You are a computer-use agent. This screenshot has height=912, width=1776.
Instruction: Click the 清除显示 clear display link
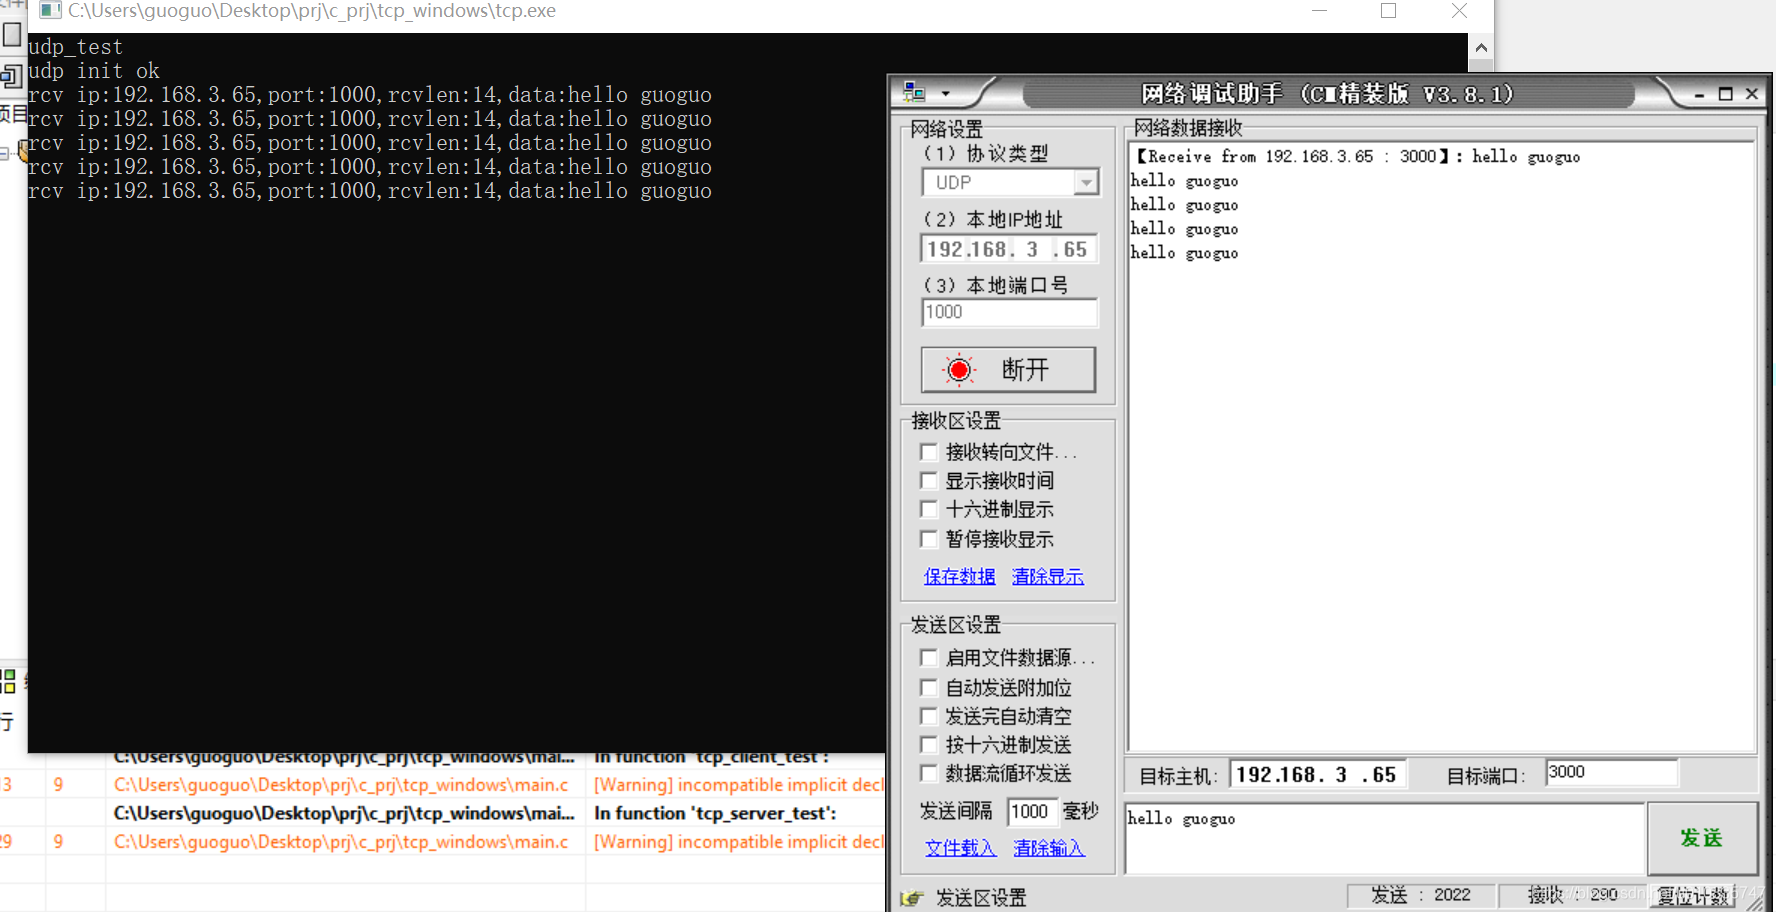(x=1047, y=576)
